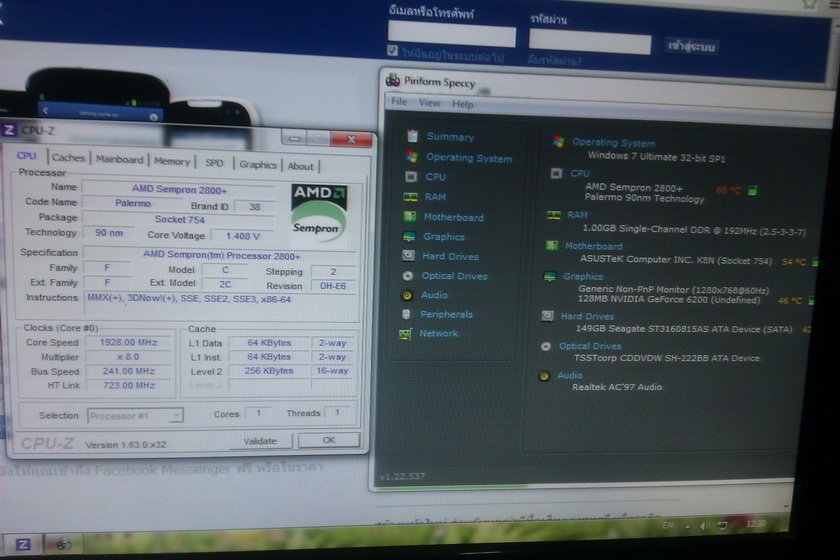Click the RAM stick icon in Speccy sidebar
840x560 pixels.
coord(410,197)
